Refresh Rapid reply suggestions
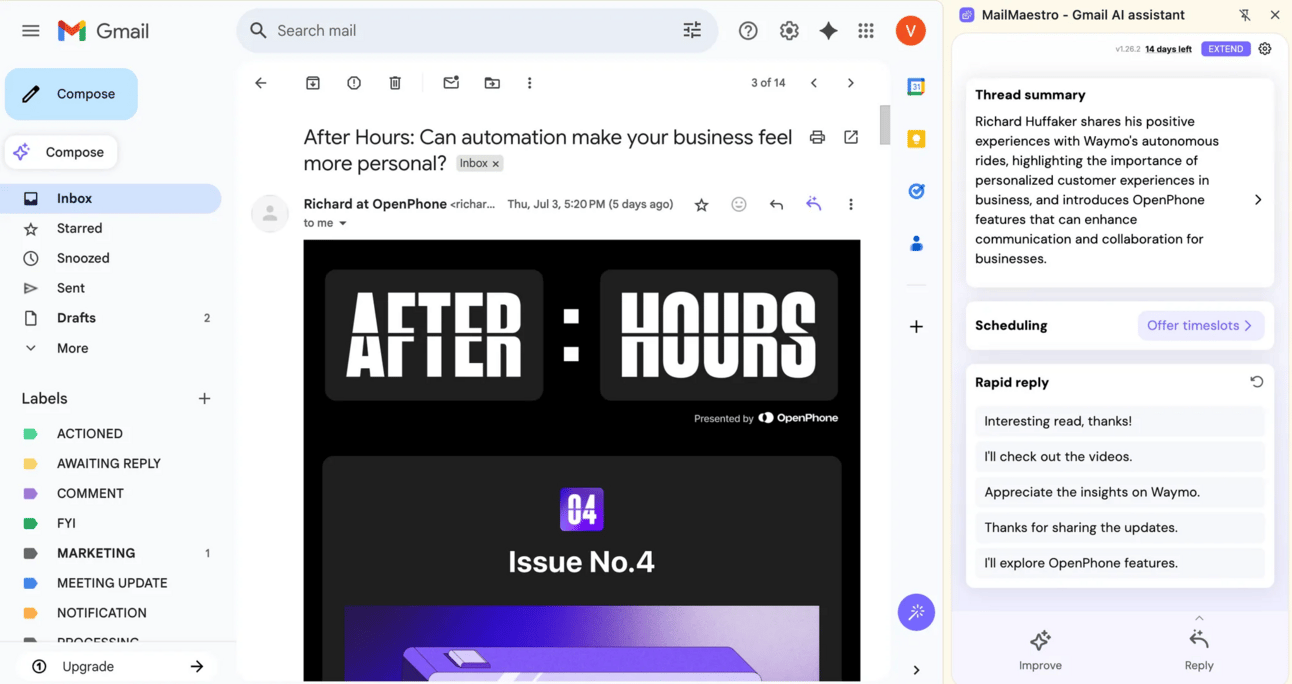 1257,382
